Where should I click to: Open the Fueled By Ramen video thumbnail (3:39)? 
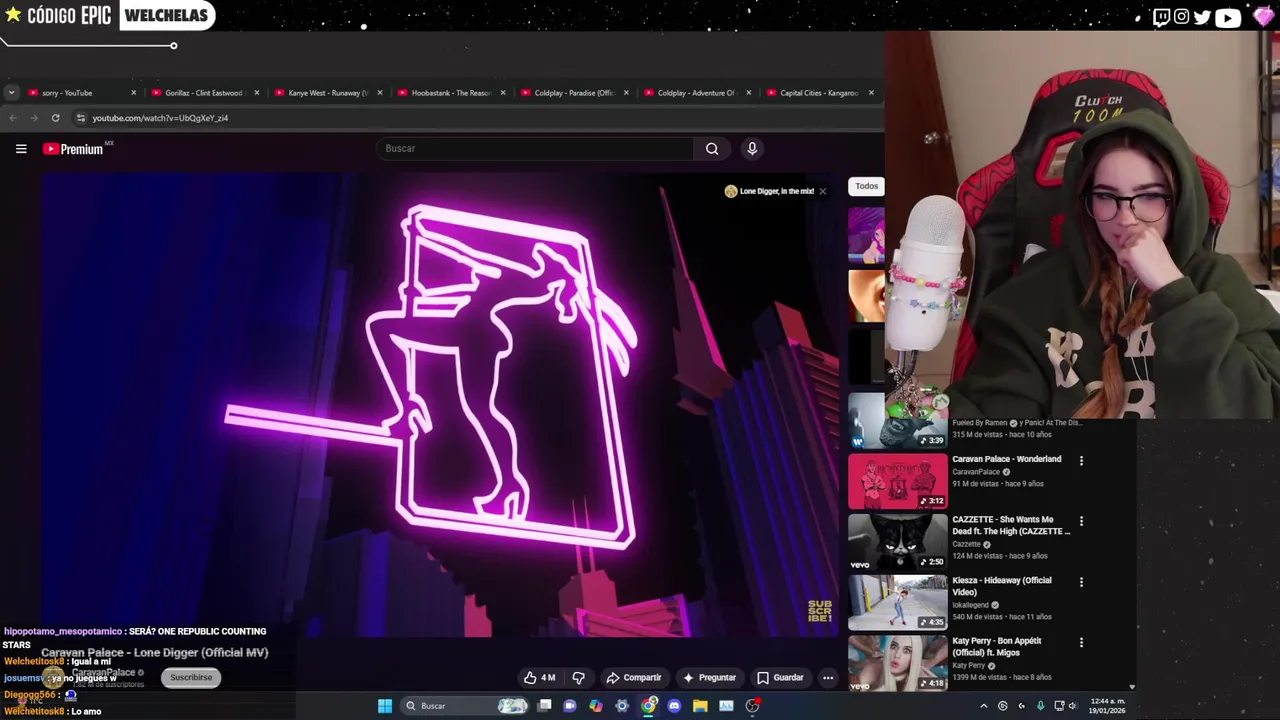click(x=897, y=420)
